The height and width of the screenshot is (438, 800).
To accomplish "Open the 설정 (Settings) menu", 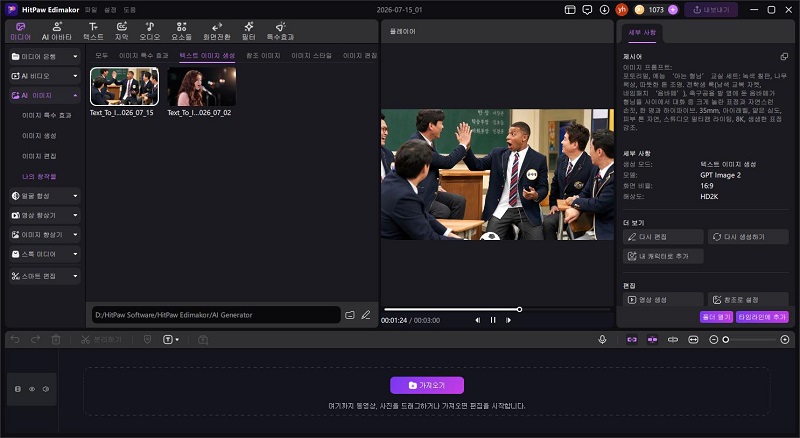I will tap(110, 10).
